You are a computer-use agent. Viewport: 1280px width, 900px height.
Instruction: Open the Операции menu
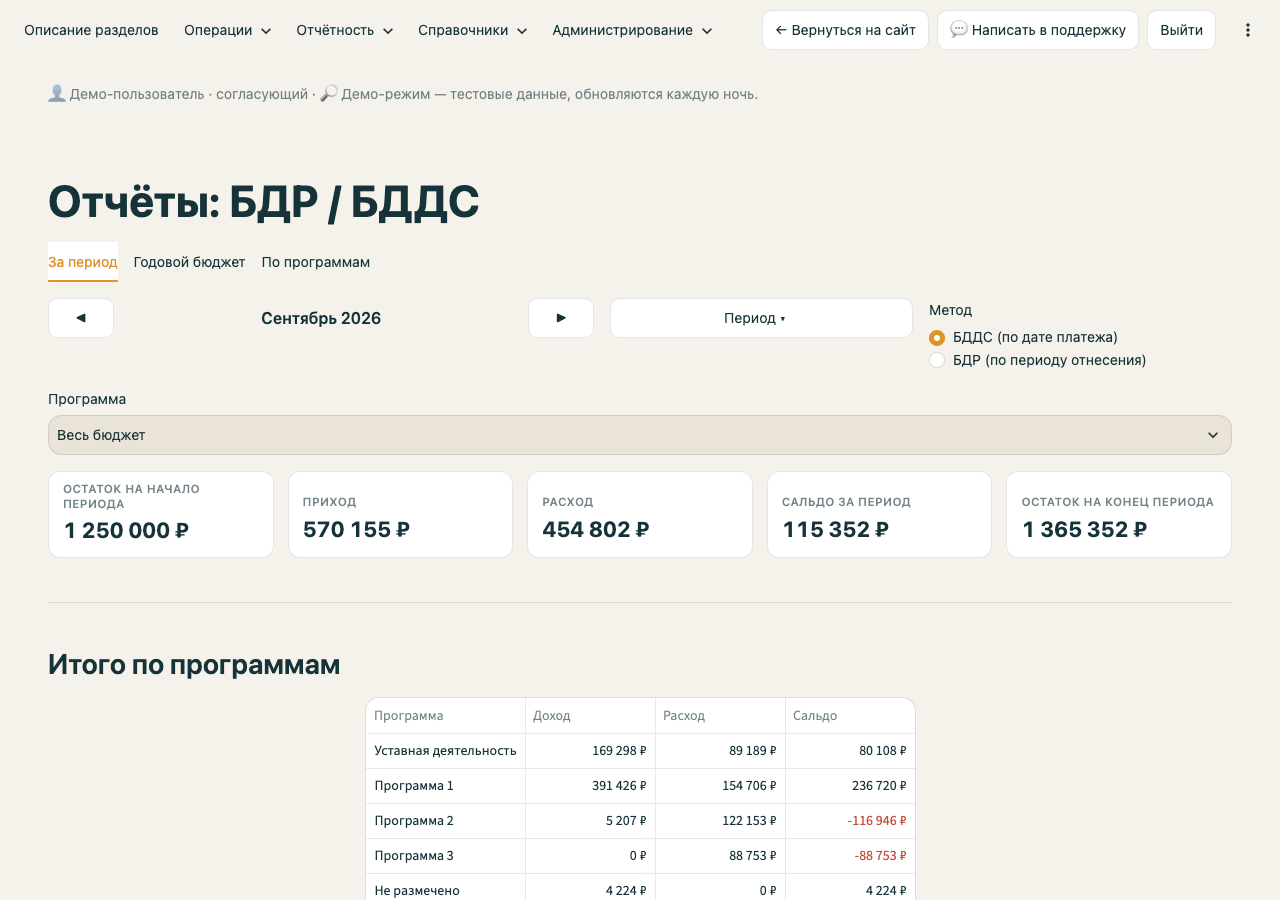point(227,30)
